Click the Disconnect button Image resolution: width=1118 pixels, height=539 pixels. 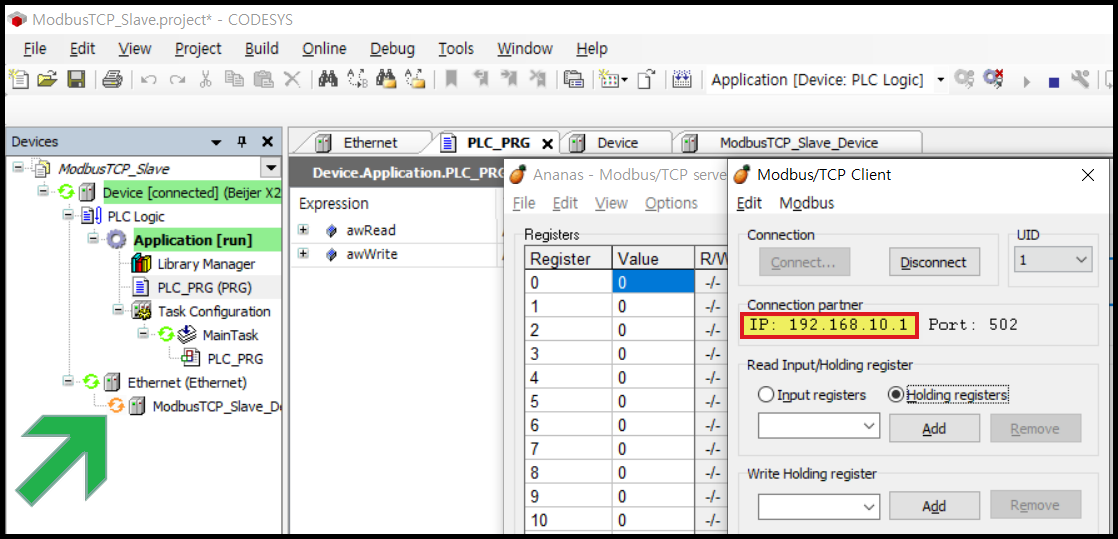[x=933, y=262]
